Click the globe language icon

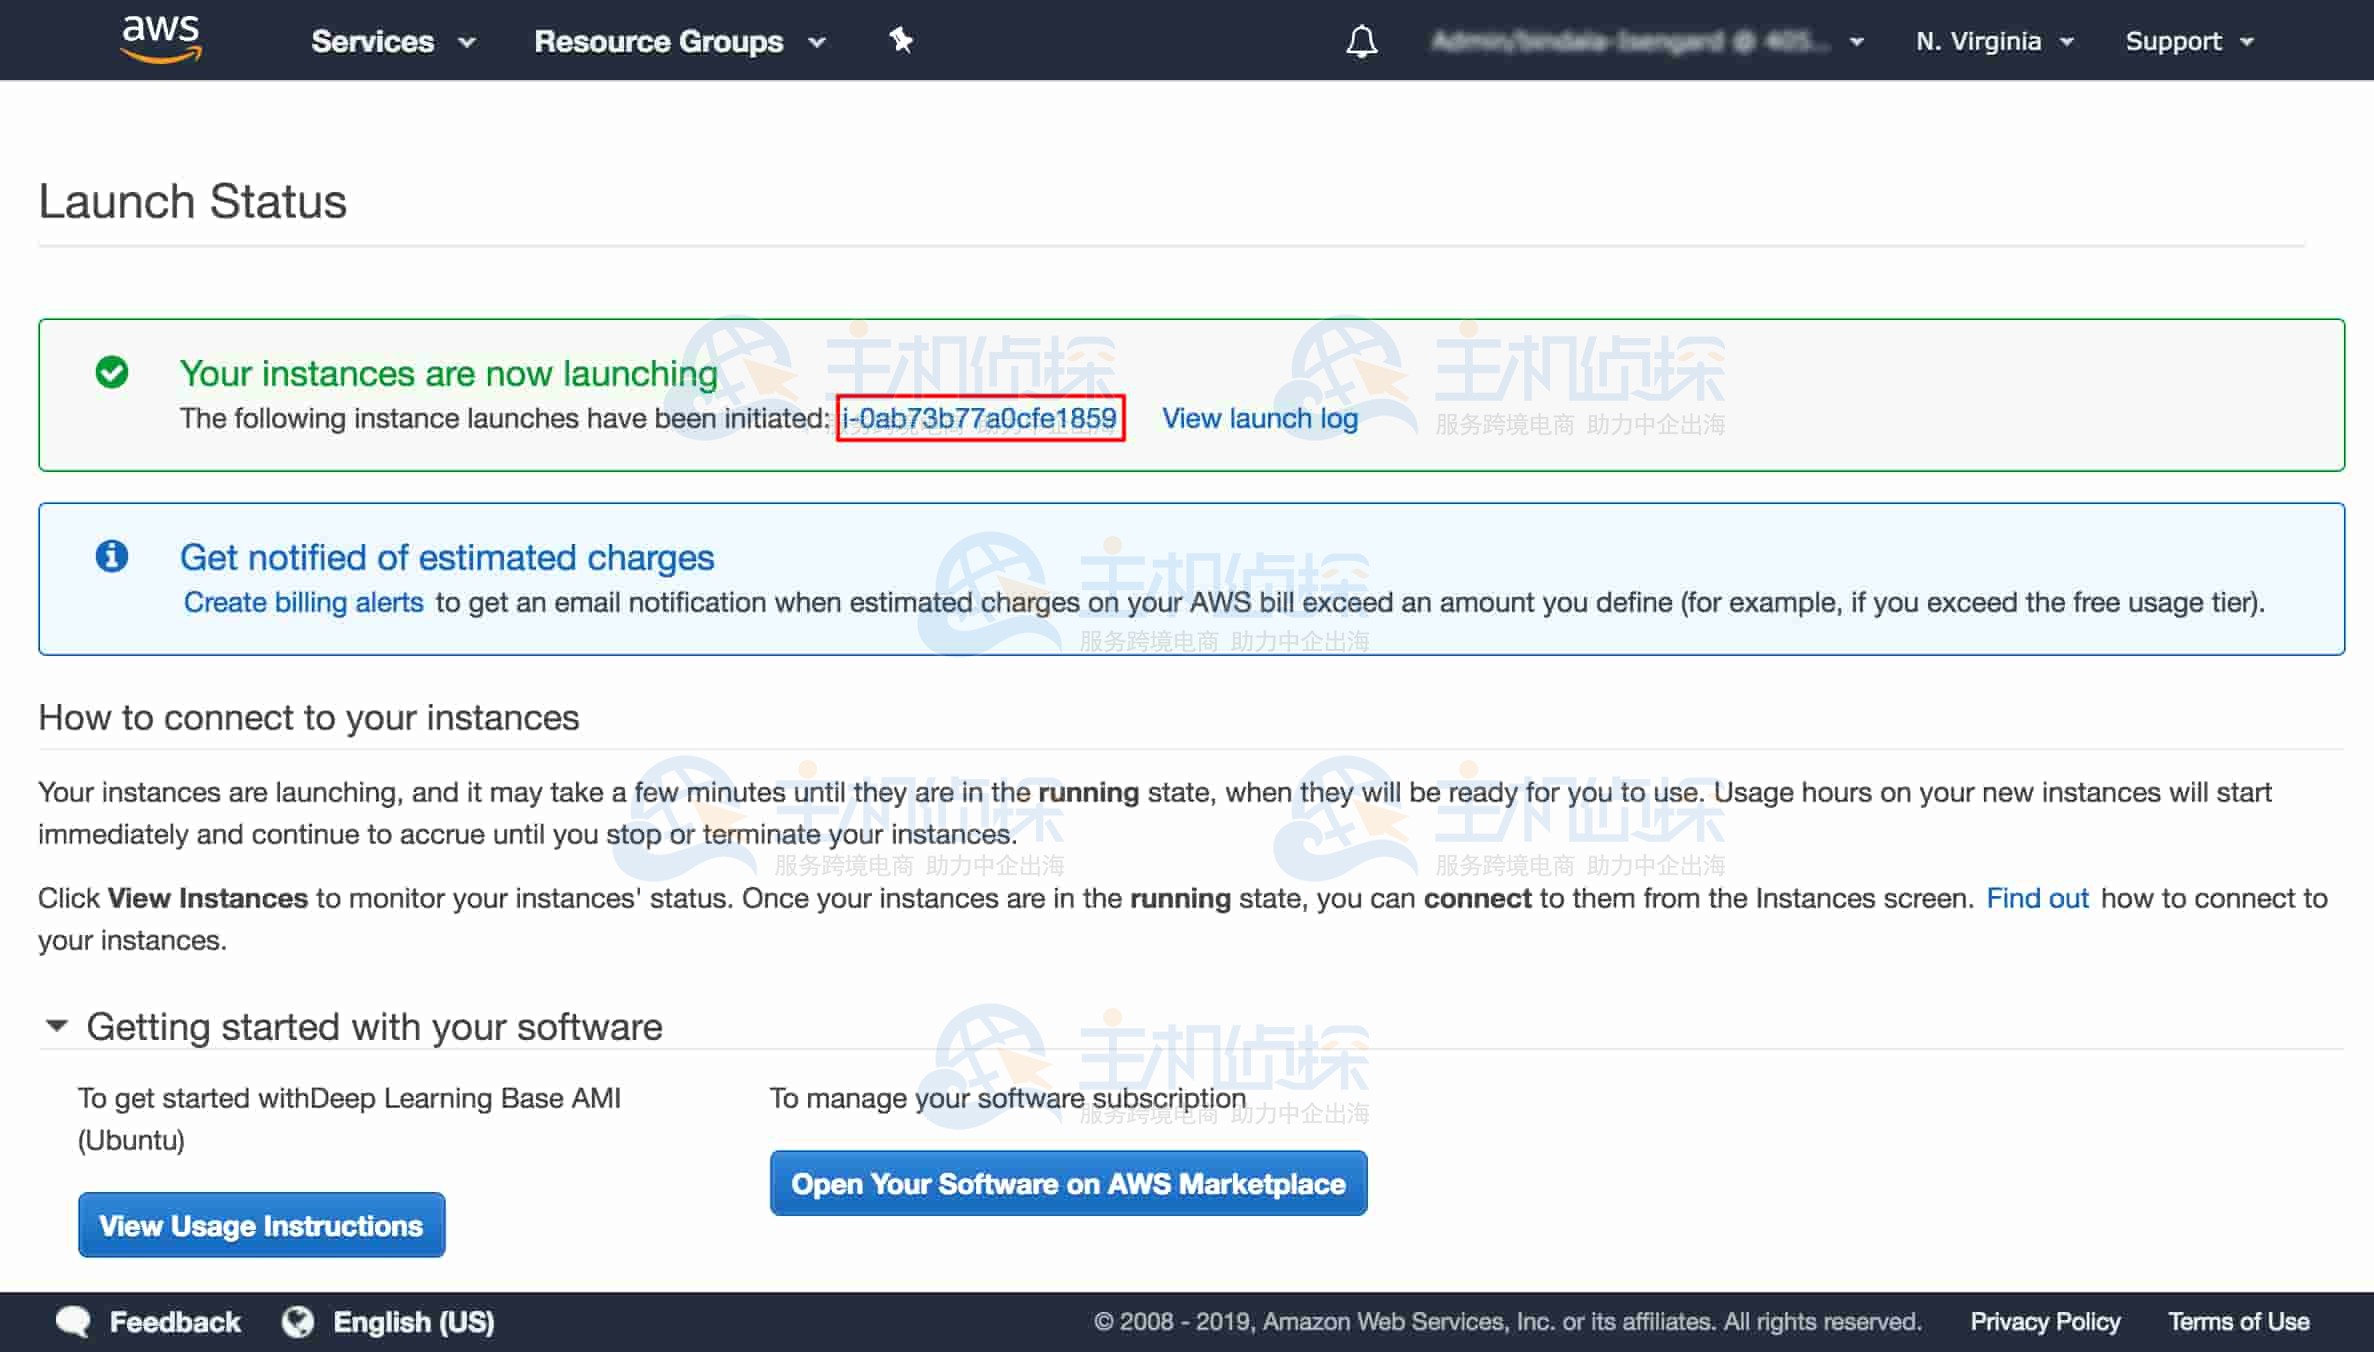click(x=297, y=1321)
